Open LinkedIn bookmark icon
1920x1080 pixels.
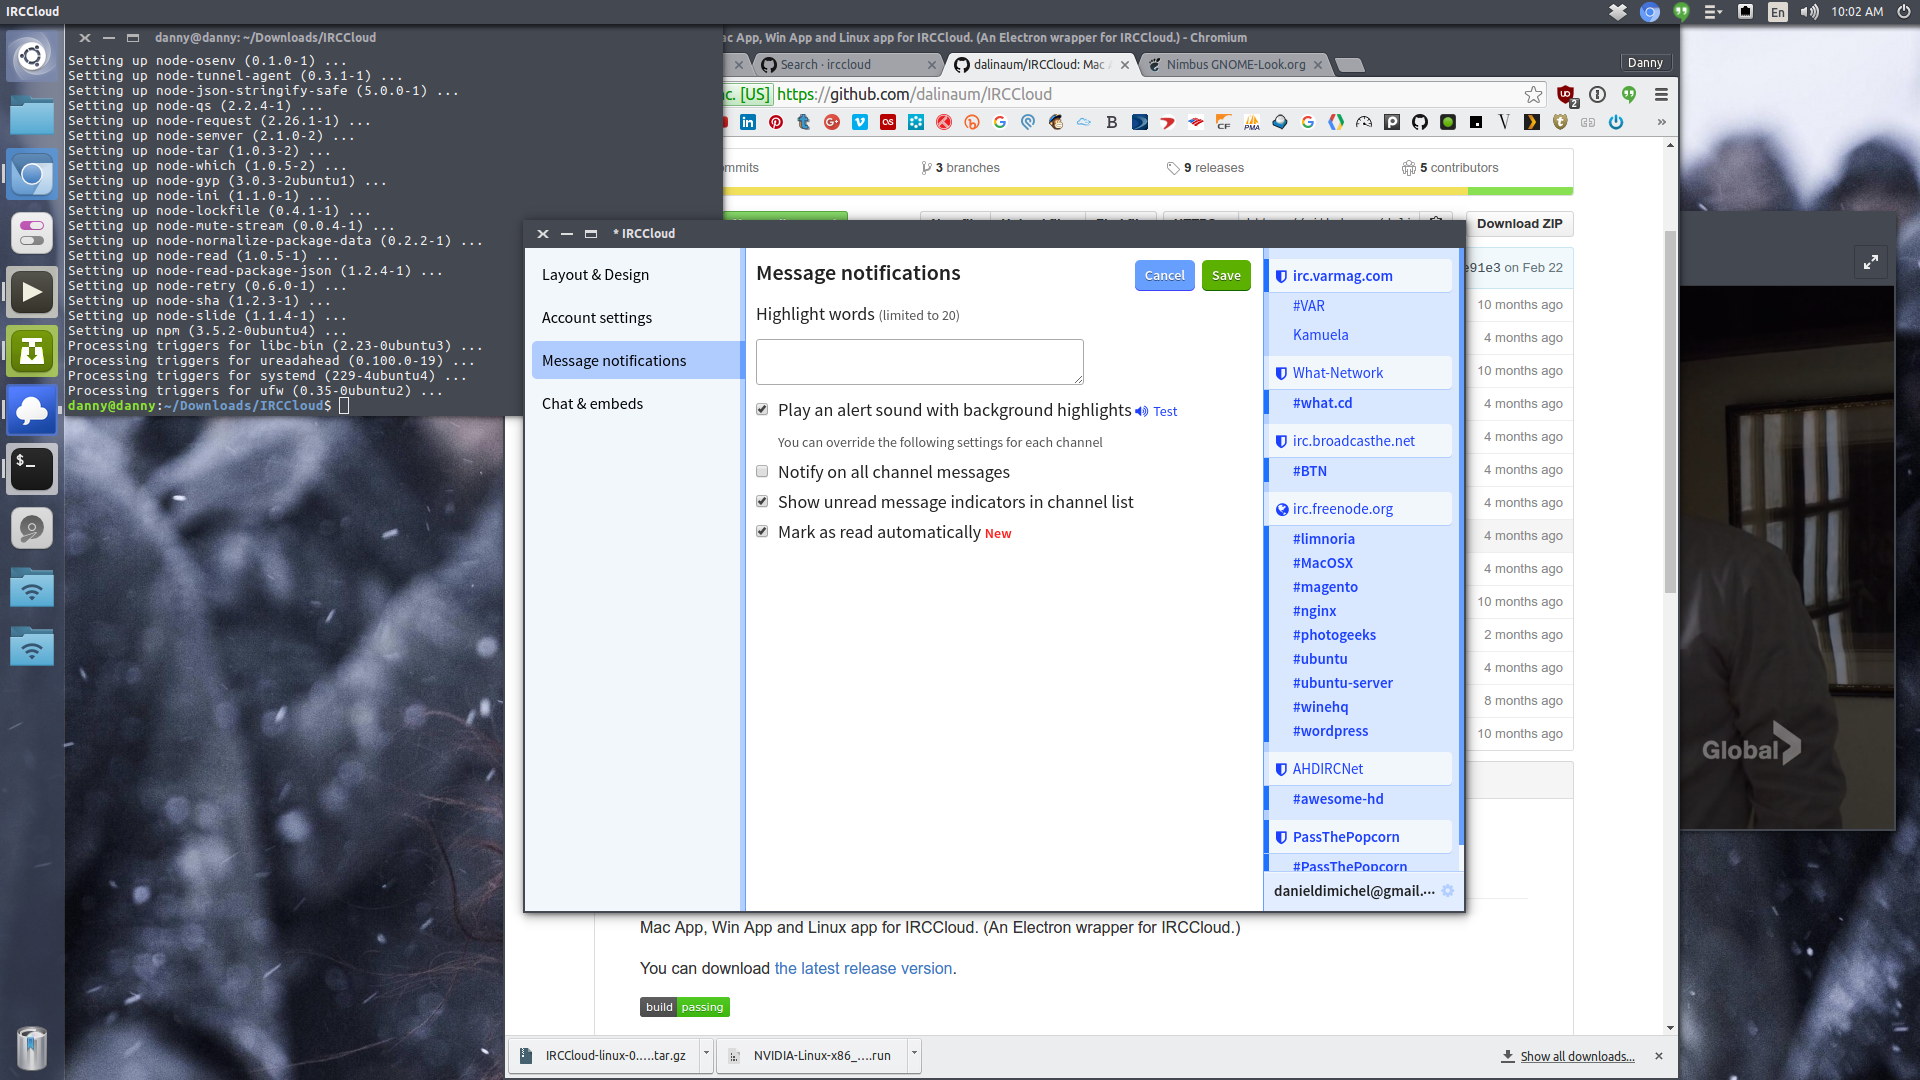[x=748, y=122]
